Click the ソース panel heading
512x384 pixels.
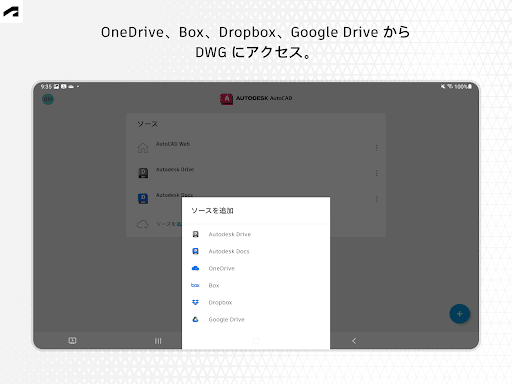pyautogui.click(x=147, y=124)
